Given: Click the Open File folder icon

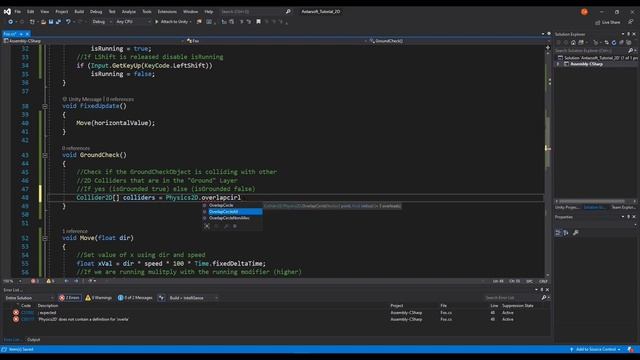Looking at the screenshot, I should tap(43, 22).
